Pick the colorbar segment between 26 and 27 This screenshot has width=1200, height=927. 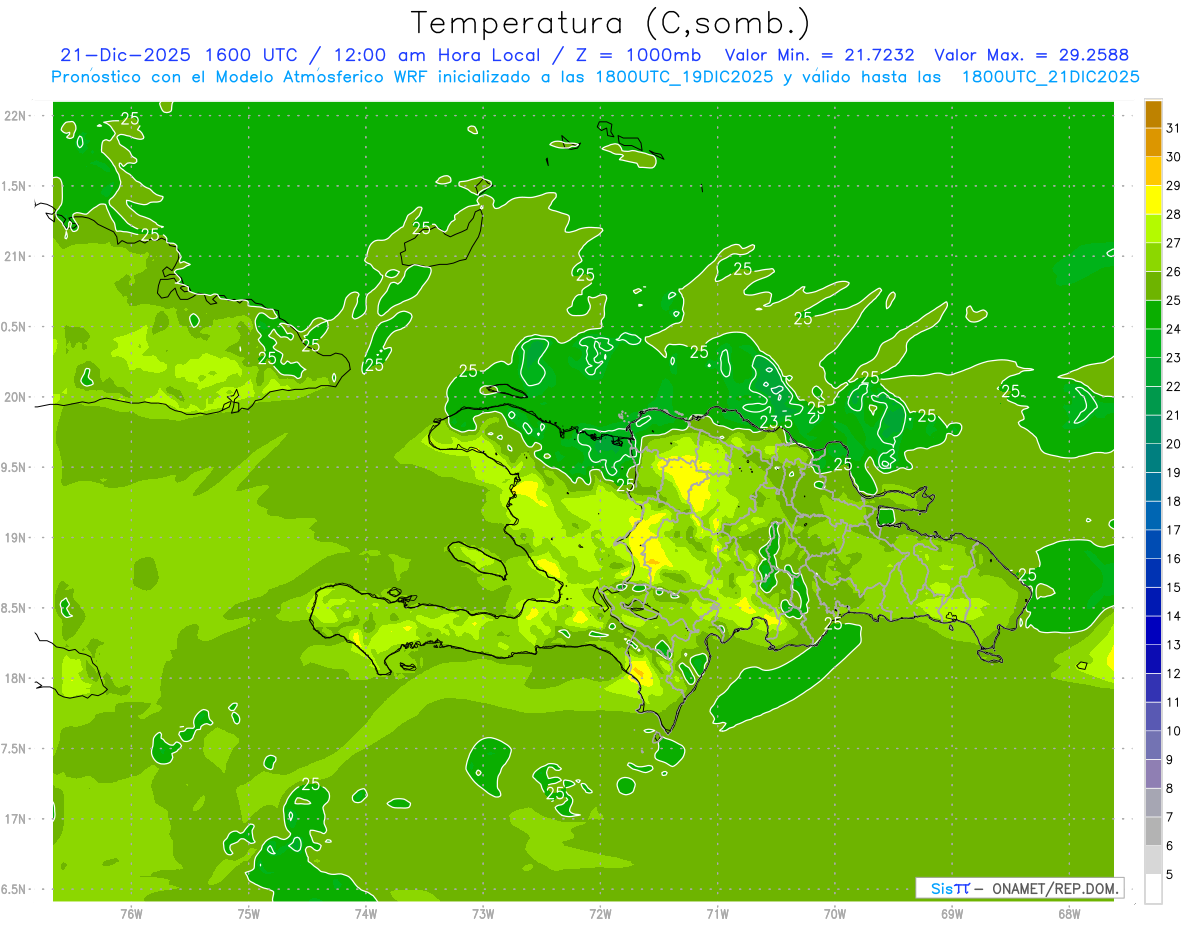tap(1153, 257)
